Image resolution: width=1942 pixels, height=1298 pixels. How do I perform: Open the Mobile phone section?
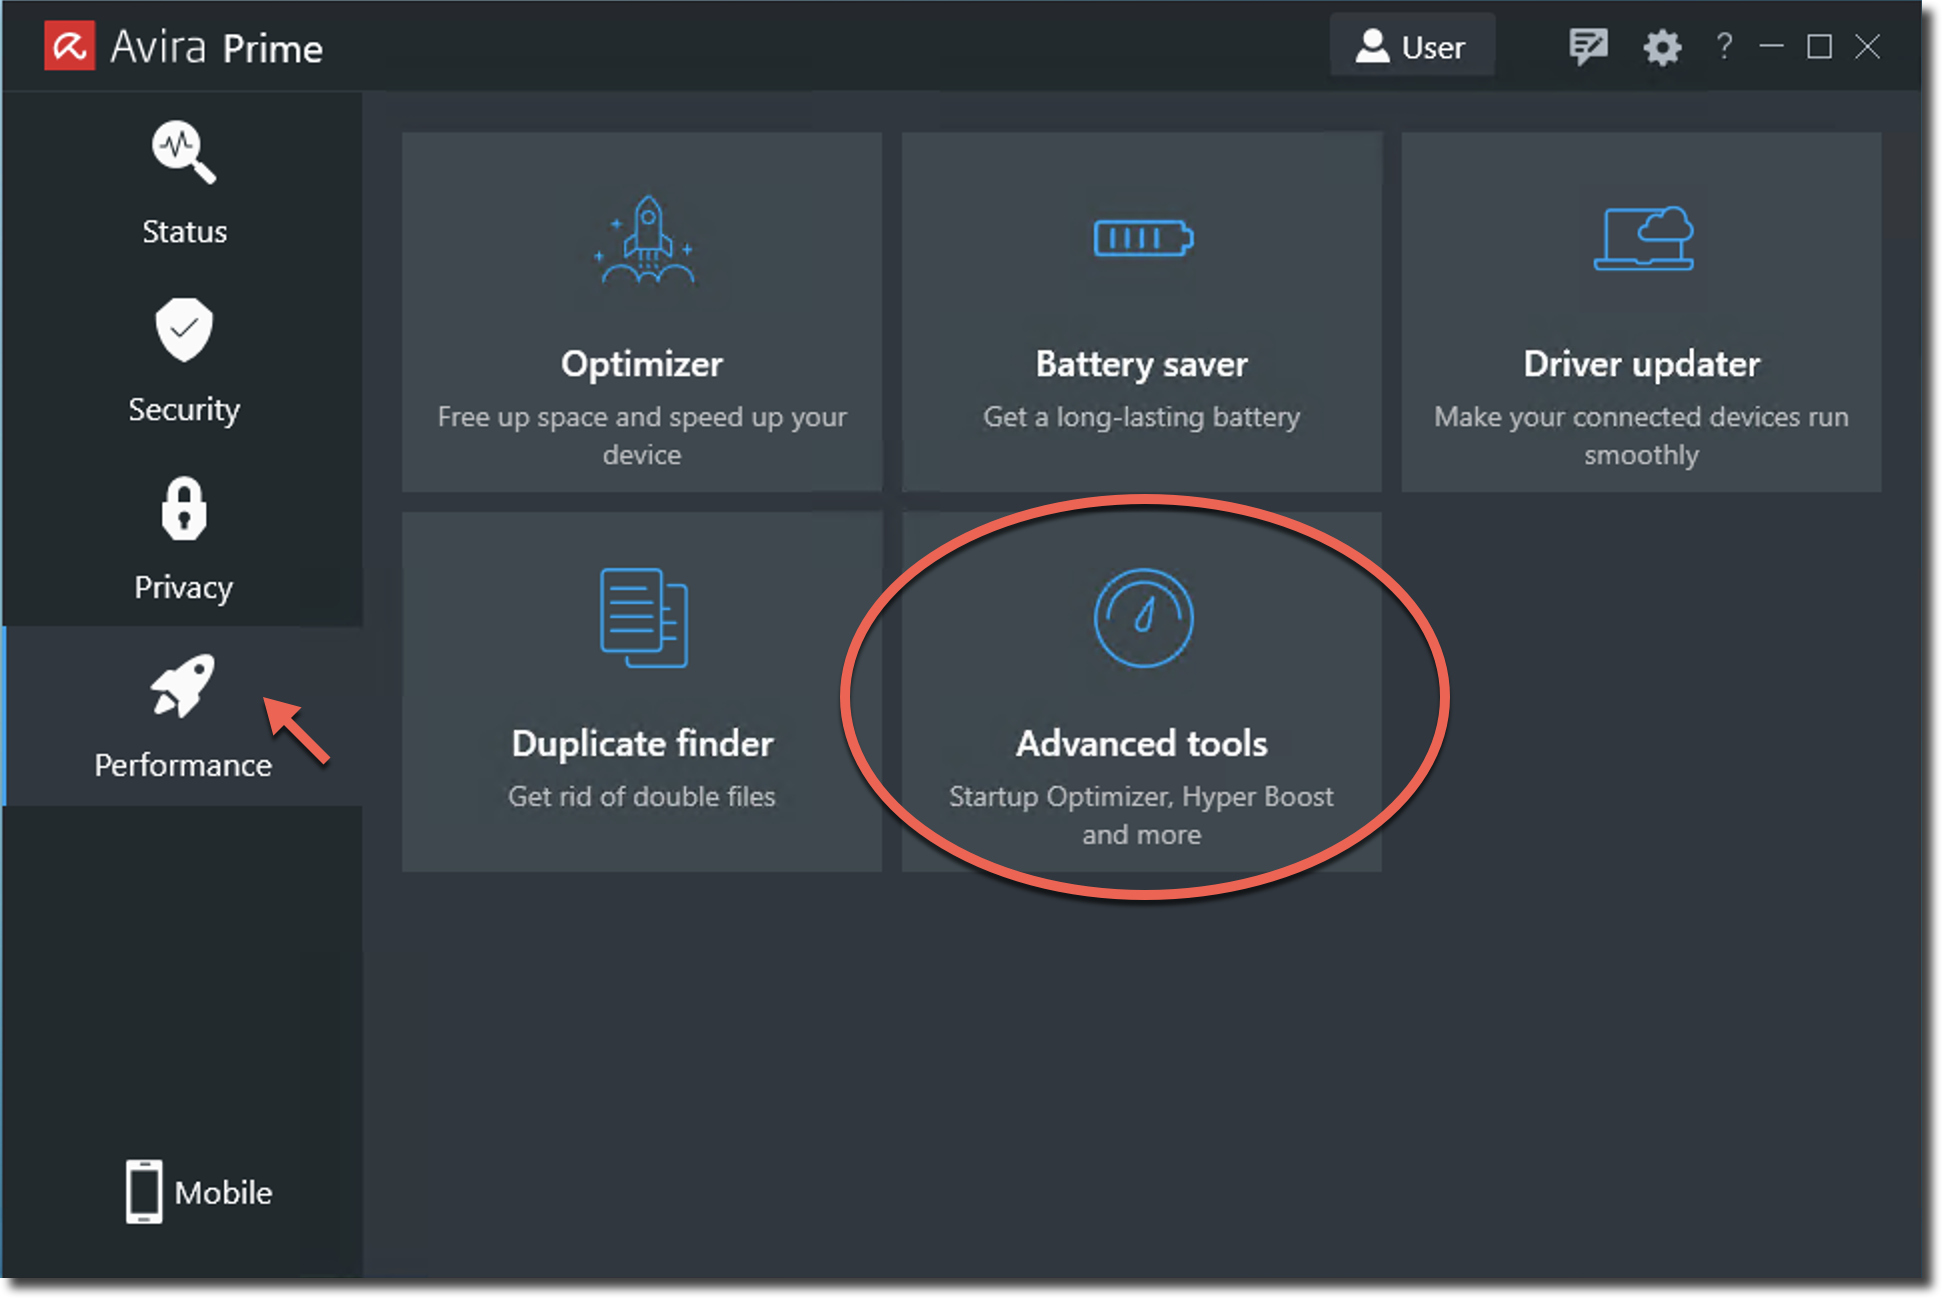tap(143, 1192)
